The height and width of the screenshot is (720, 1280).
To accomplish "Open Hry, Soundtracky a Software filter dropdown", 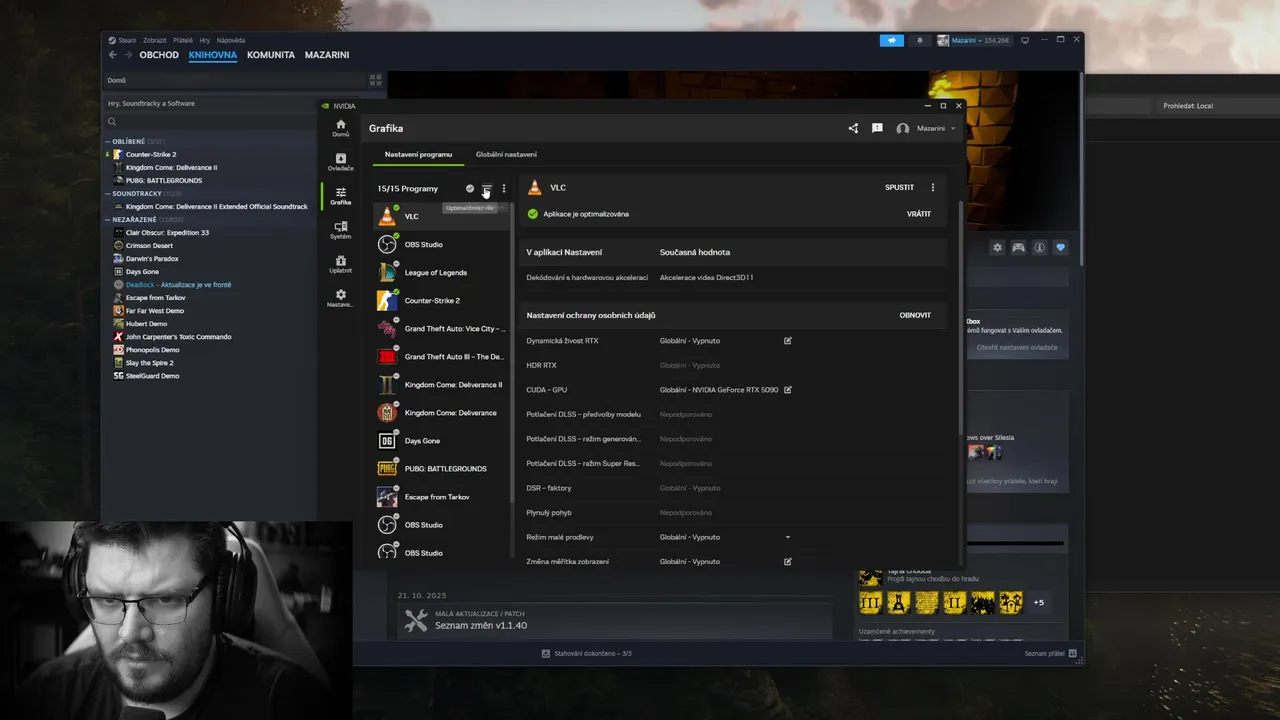I will point(210,103).
